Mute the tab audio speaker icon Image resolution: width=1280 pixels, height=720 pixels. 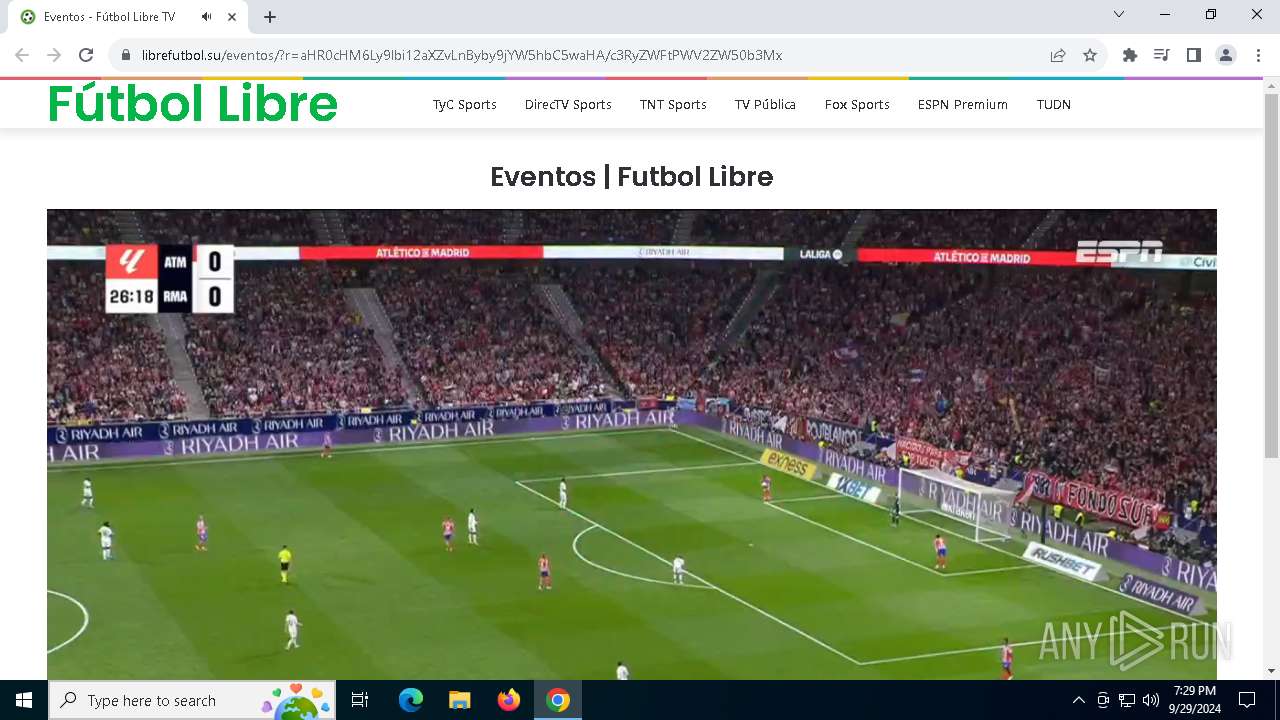click(206, 16)
